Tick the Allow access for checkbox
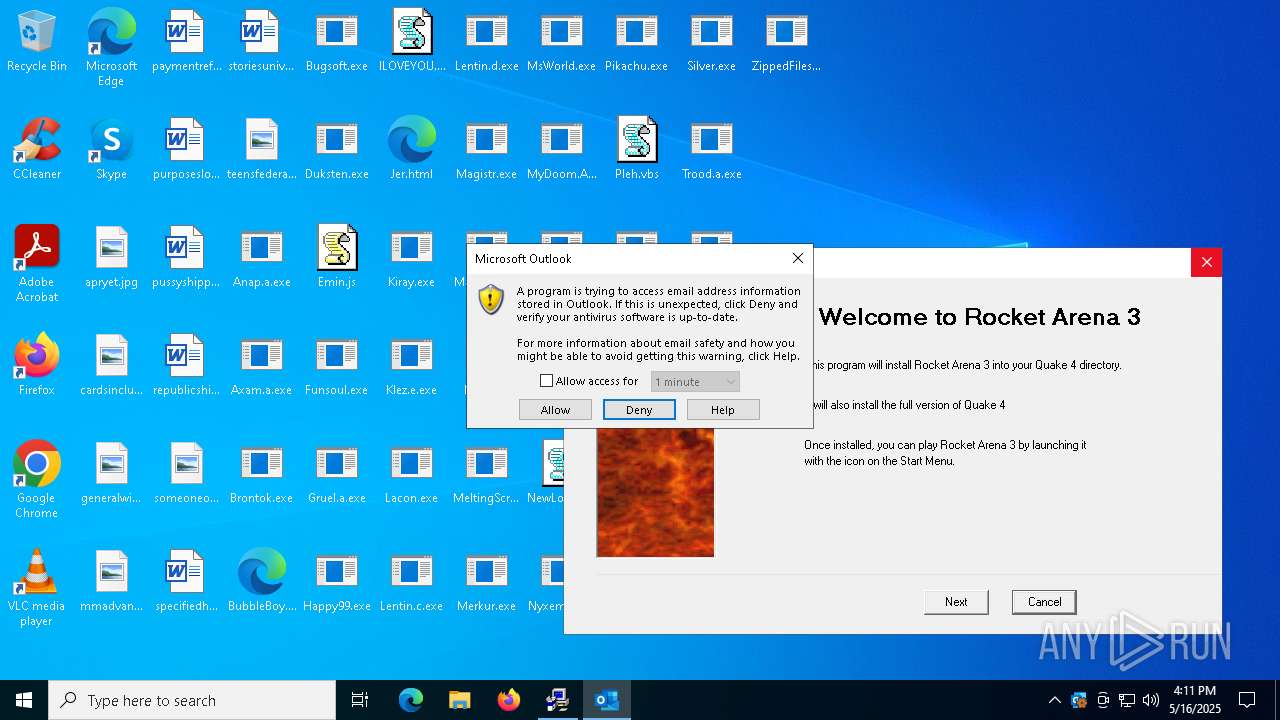This screenshot has height=720, width=1280. 546,381
